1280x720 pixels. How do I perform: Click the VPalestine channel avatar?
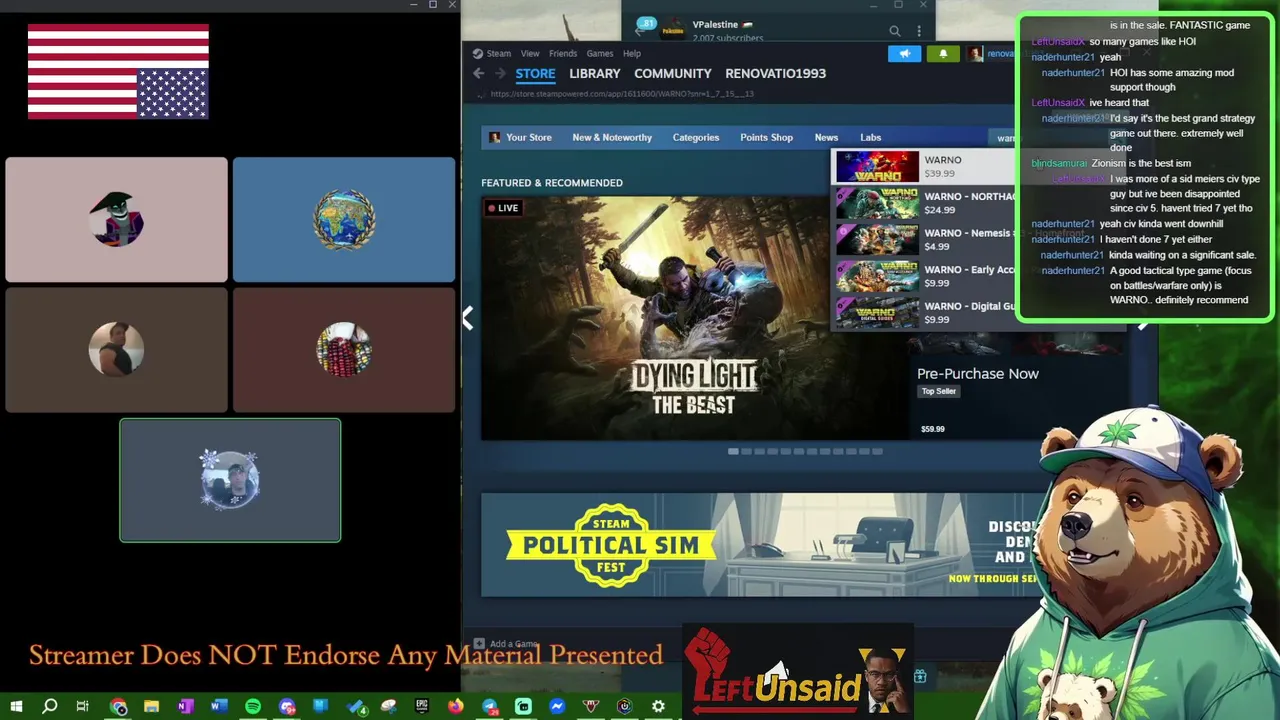(673, 29)
